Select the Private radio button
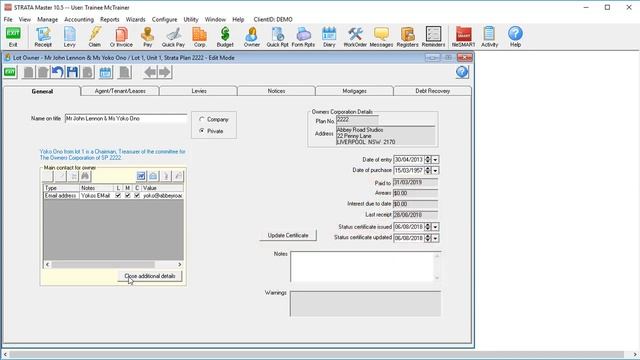This screenshot has height=360, width=640. click(x=202, y=131)
